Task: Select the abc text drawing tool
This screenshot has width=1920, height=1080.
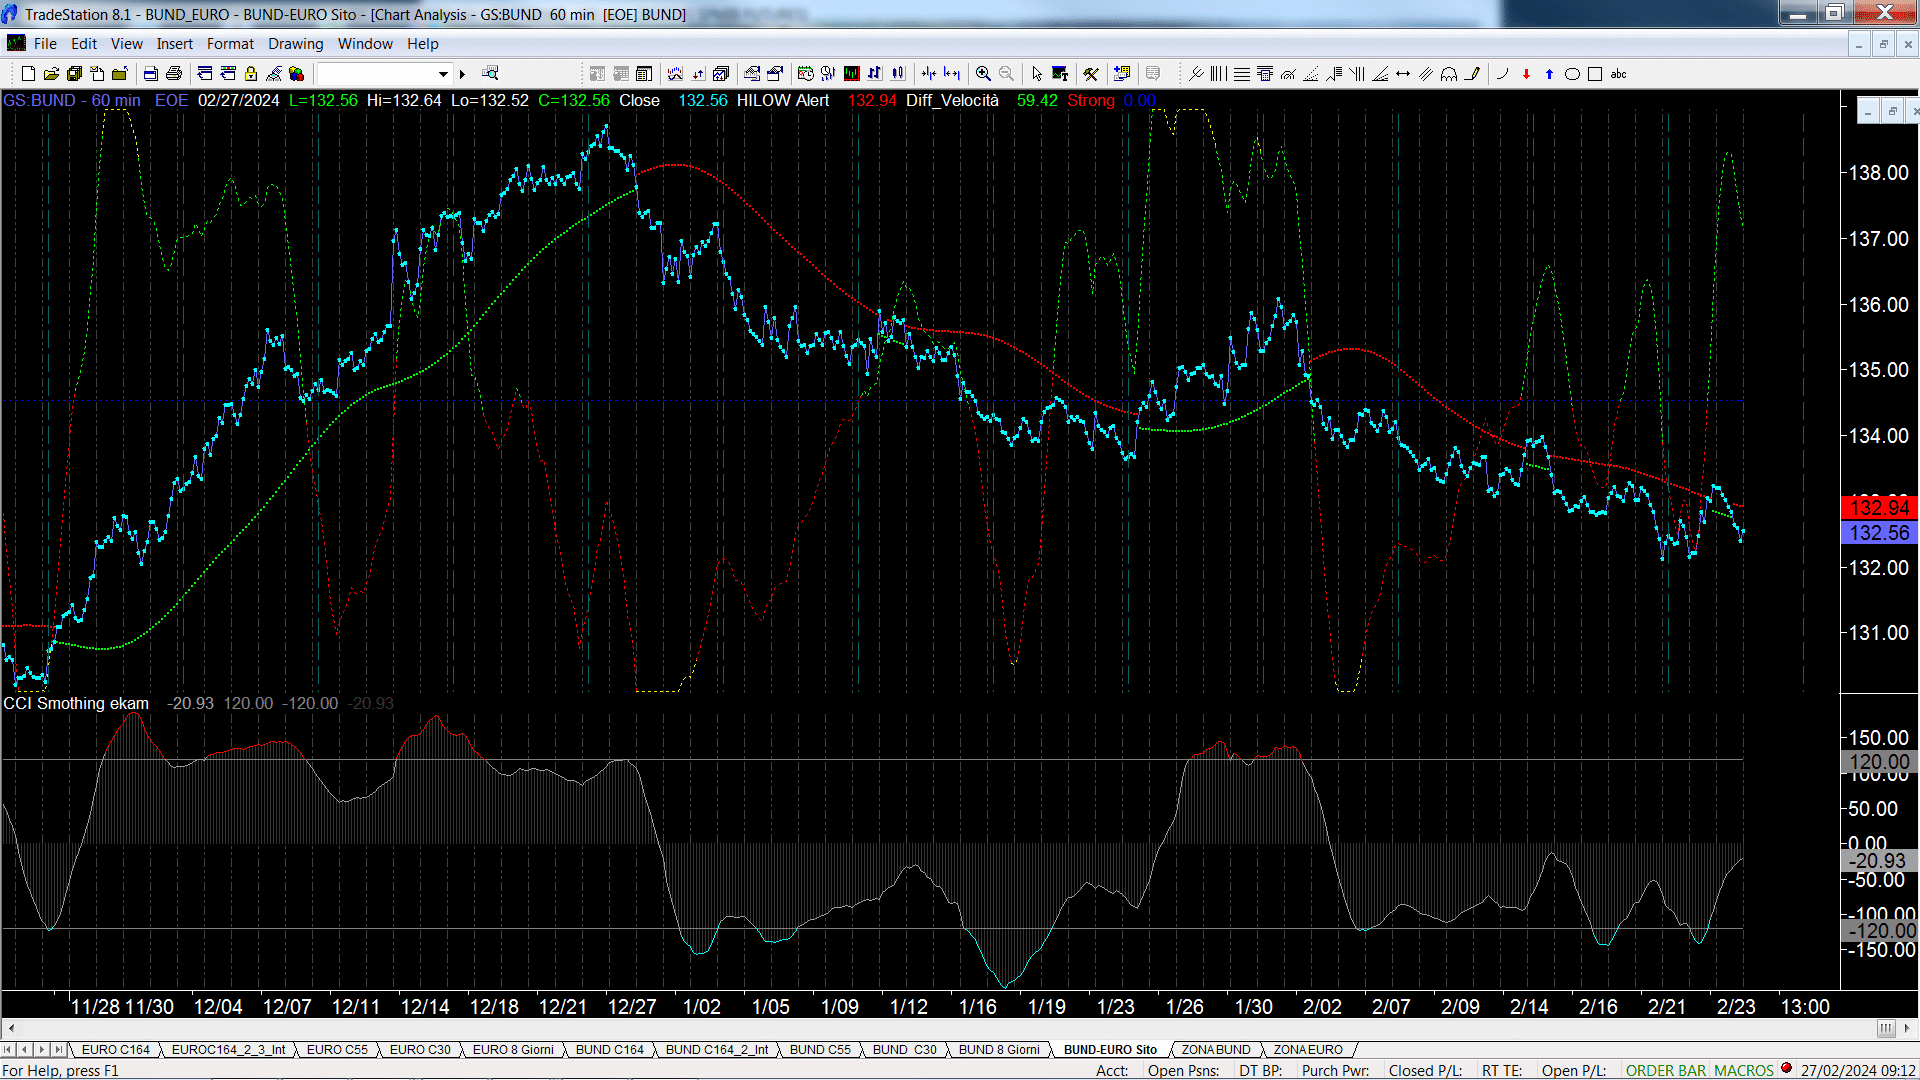Action: click(x=1618, y=74)
